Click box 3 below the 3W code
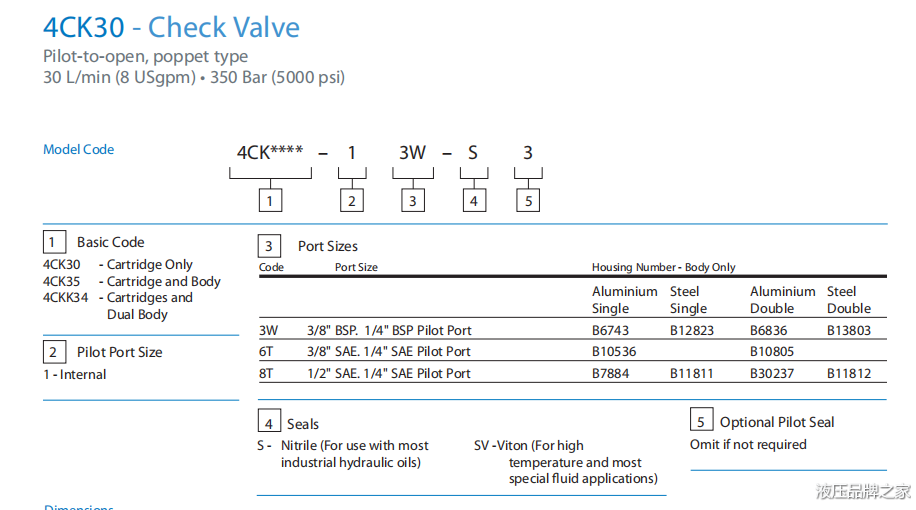 (413, 201)
